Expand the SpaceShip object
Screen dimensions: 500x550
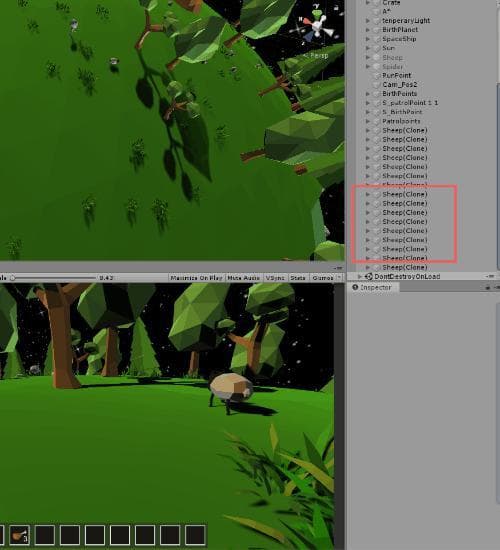[368, 39]
